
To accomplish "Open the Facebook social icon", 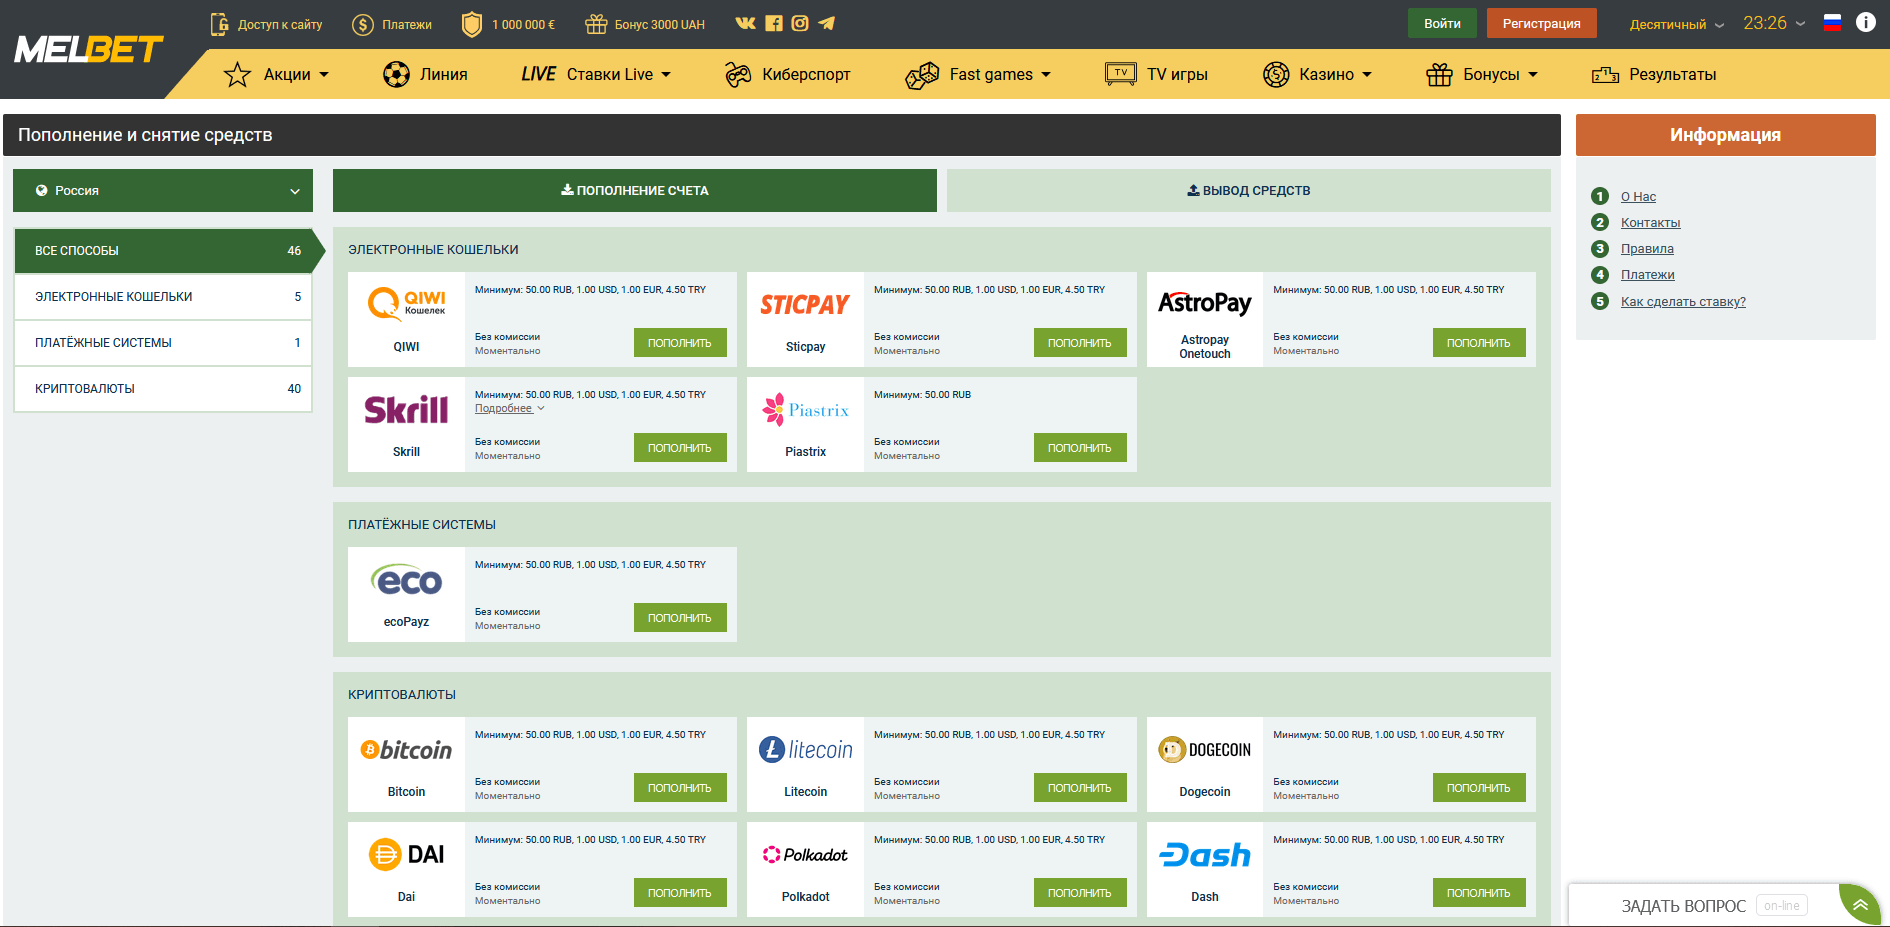I will click(774, 23).
